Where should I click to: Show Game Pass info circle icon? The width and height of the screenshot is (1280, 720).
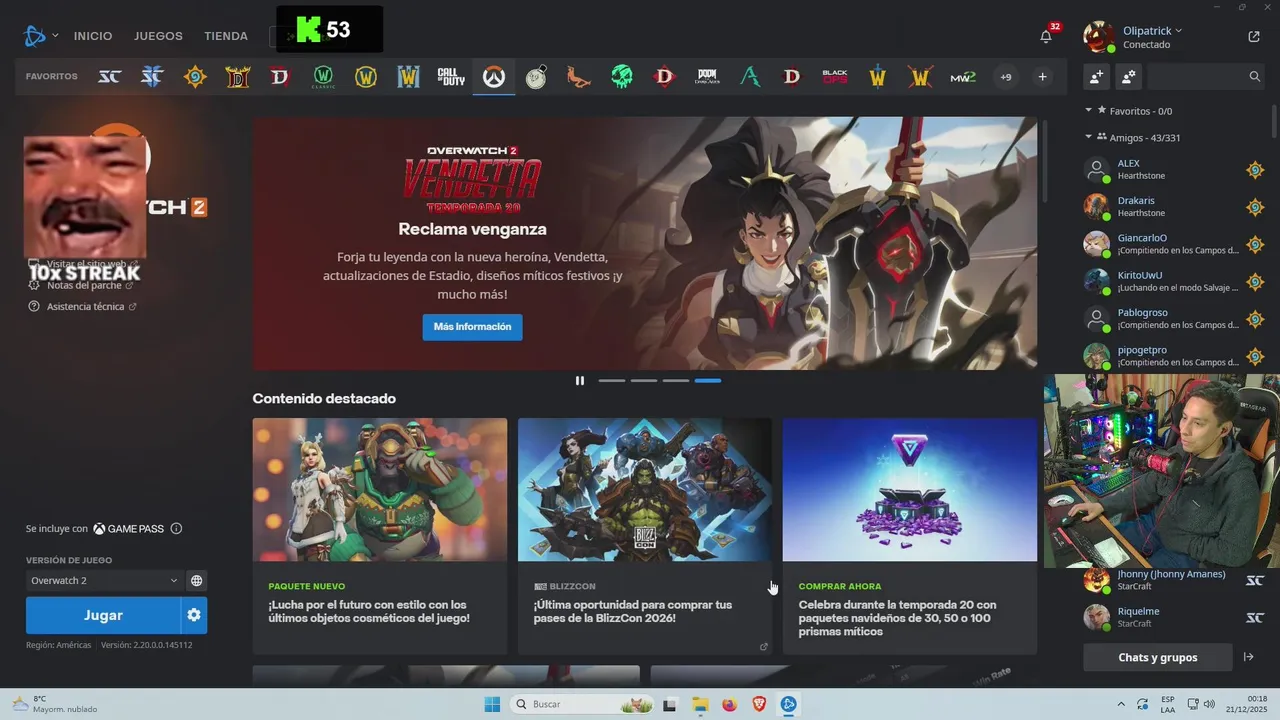point(176,528)
